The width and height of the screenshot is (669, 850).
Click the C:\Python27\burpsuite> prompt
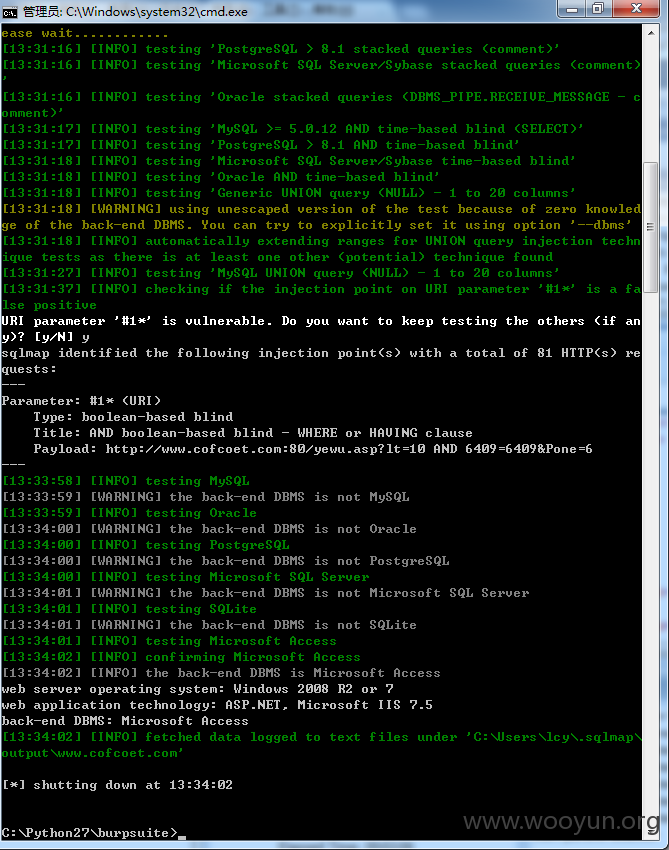click(89, 833)
